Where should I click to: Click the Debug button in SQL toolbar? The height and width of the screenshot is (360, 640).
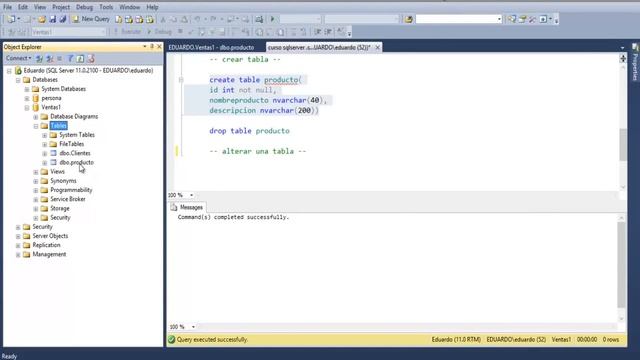pos(159,31)
